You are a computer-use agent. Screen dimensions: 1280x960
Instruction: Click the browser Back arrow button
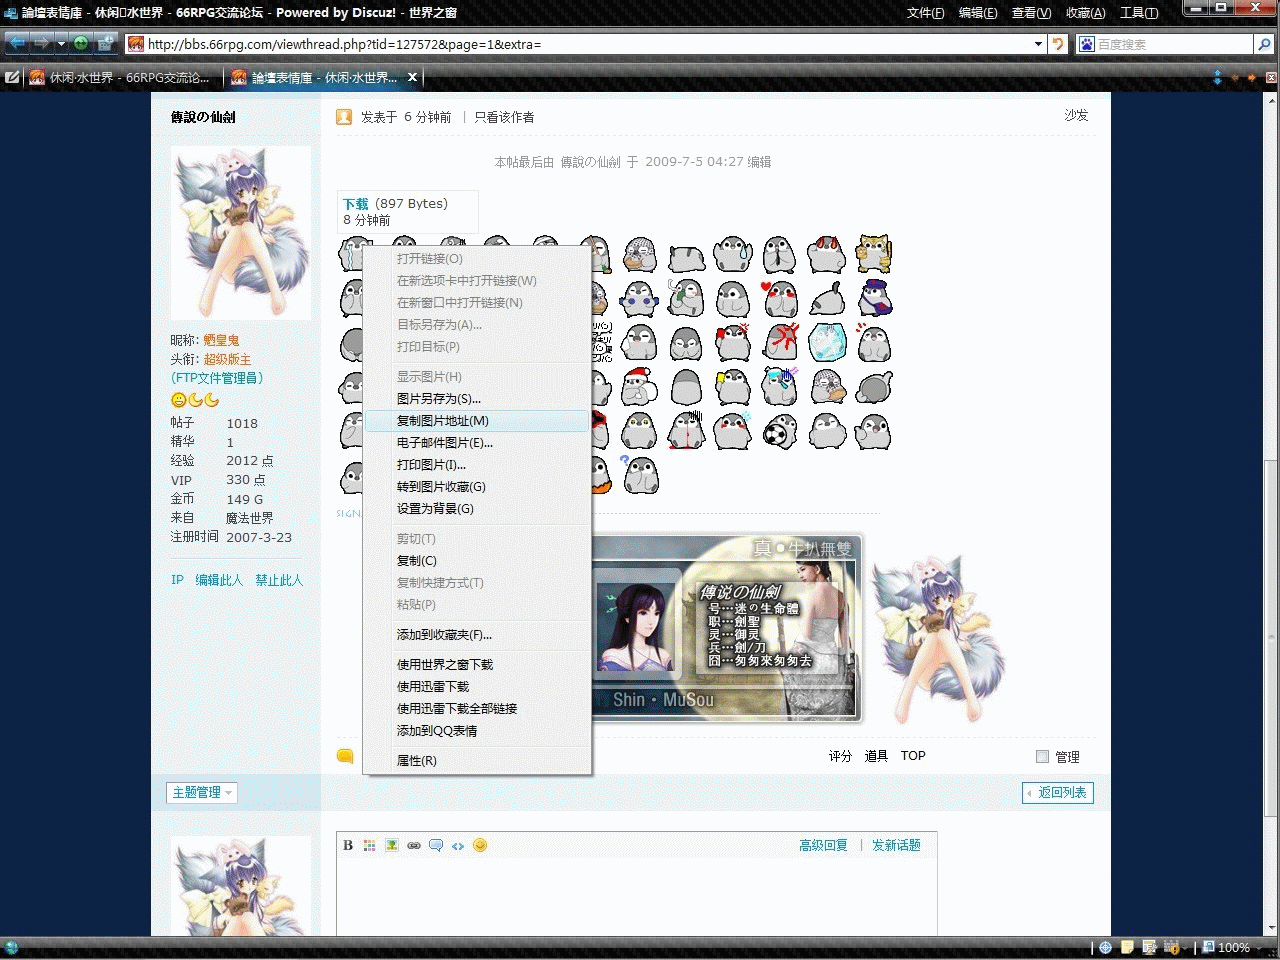click(18, 43)
